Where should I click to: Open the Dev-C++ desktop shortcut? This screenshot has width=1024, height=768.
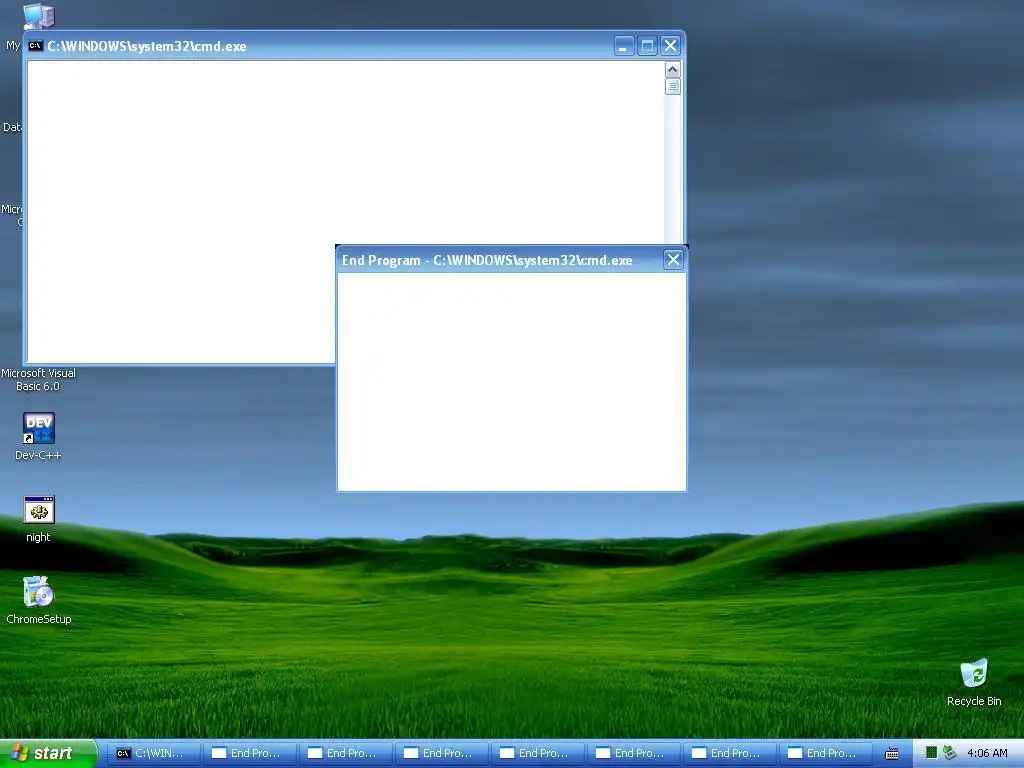(x=39, y=428)
